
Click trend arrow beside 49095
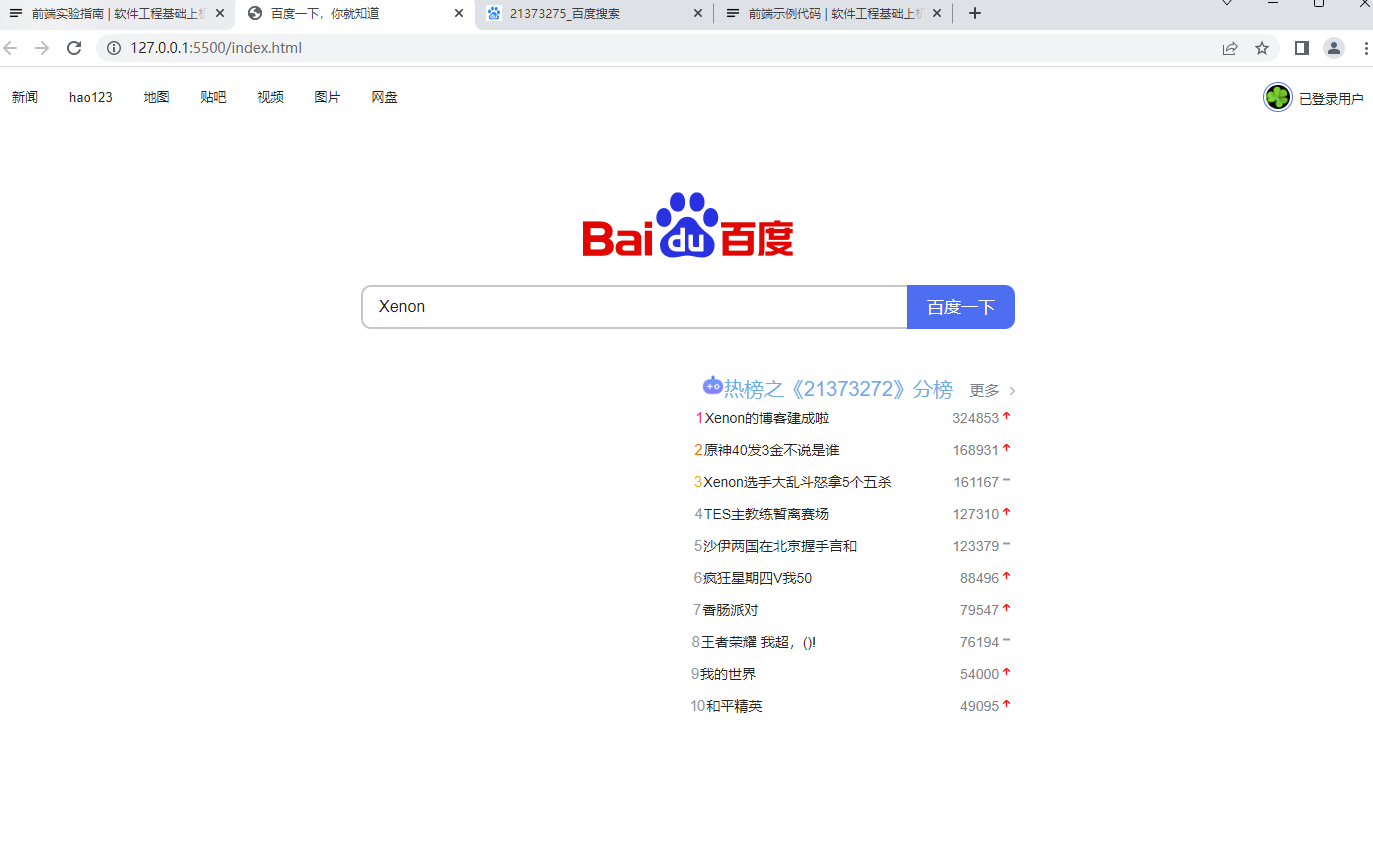click(1007, 704)
